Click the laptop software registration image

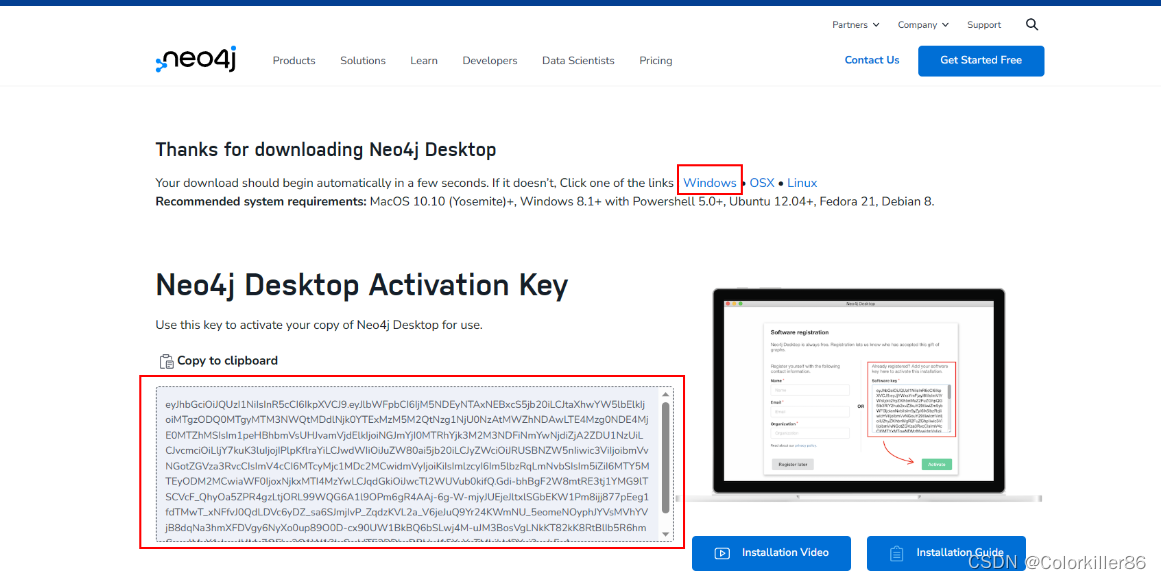click(x=857, y=394)
